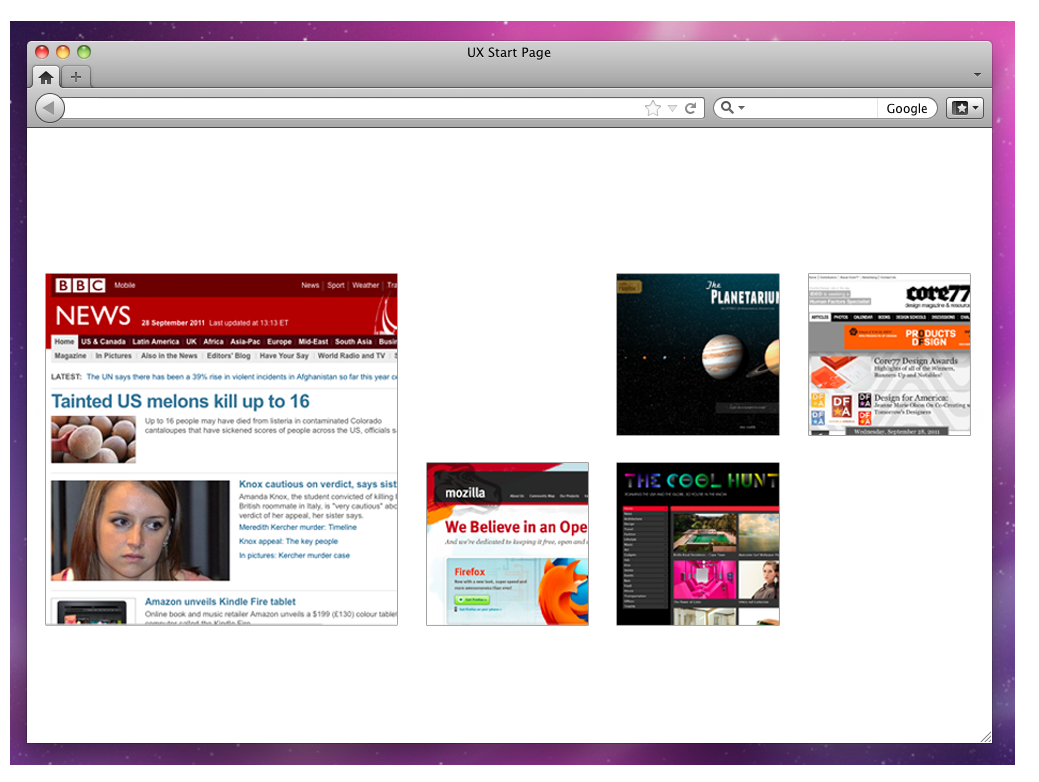Open the Bookmarks star menu button

(x=965, y=108)
